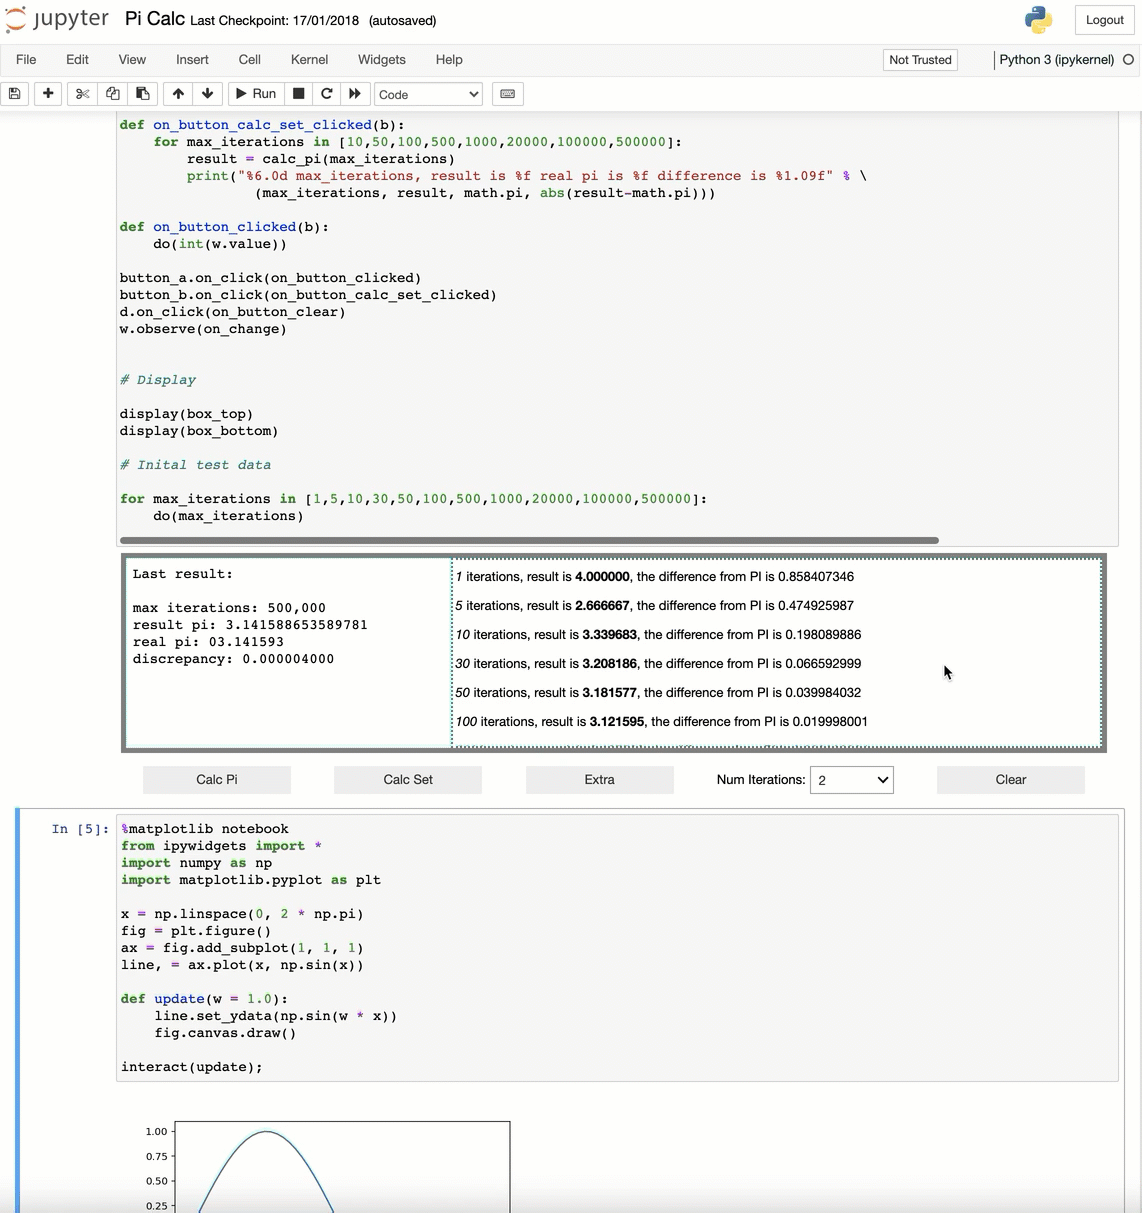Click the 'result pi: 3.141588653589781' text
The height and width of the screenshot is (1213, 1142).
[x=250, y=625]
